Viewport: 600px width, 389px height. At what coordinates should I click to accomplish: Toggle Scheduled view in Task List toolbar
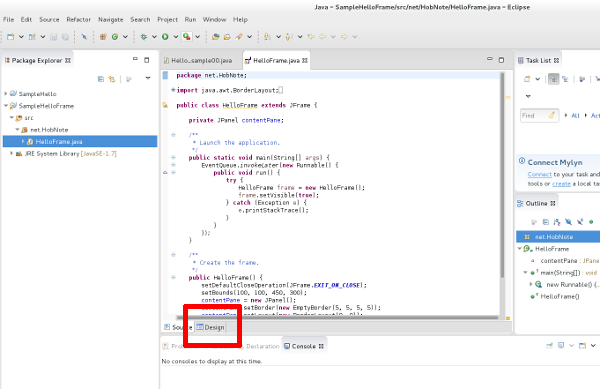tap(565, 79)
